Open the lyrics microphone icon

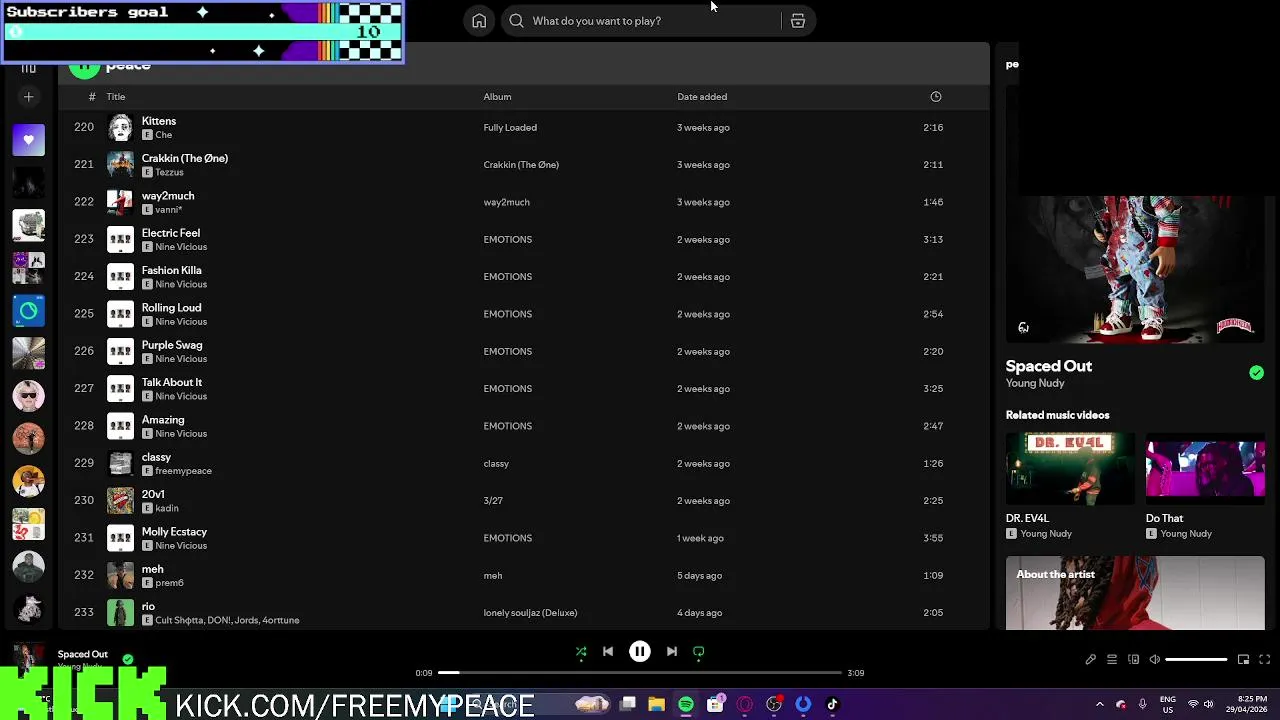tap(1091, 660)
